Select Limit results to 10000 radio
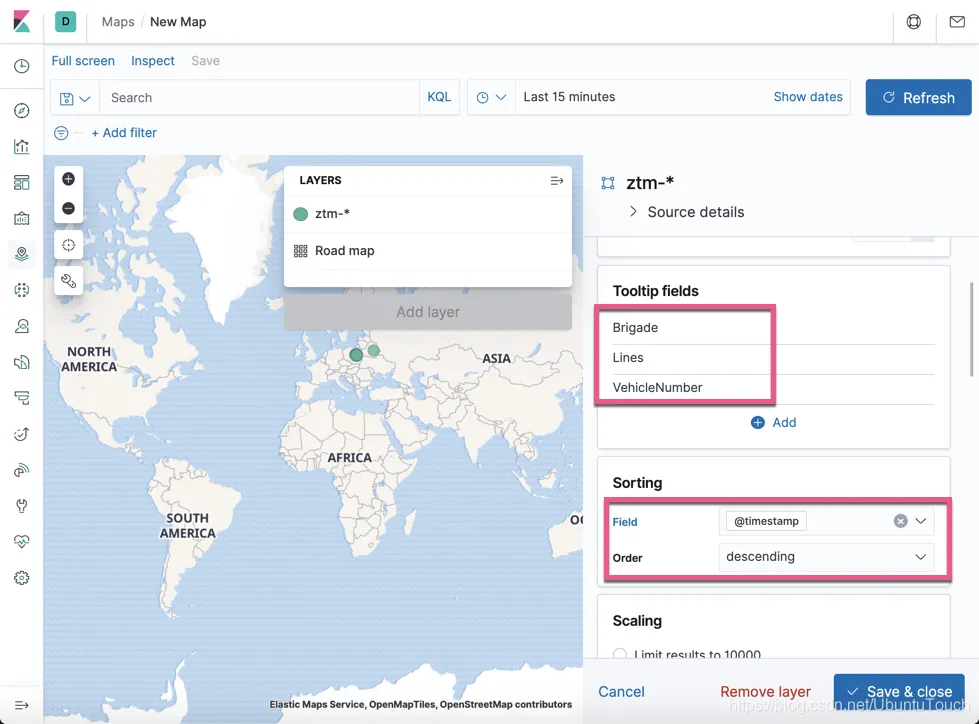Image resolution: width=979 pixels, height=724 pixels. click(x=620, y=654)
